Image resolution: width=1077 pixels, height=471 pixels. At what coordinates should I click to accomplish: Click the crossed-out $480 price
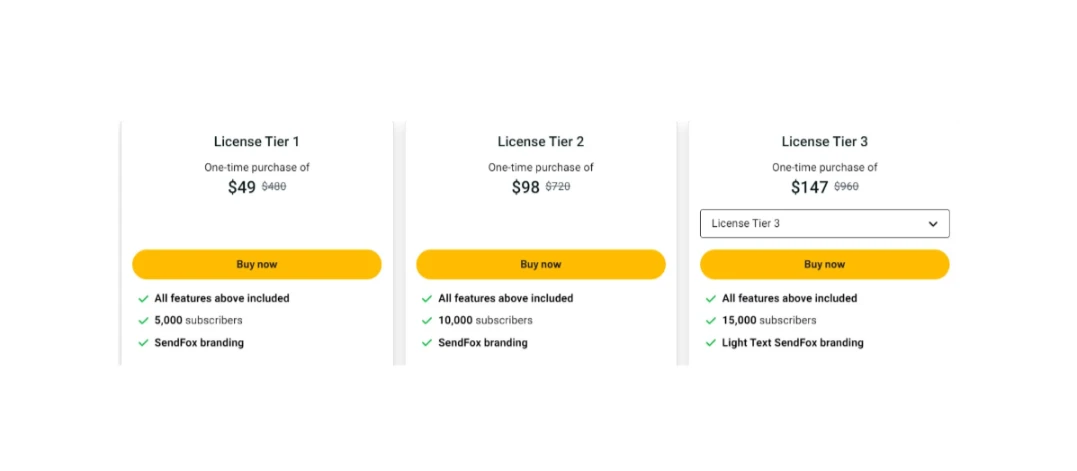click(x=274, y=186)
